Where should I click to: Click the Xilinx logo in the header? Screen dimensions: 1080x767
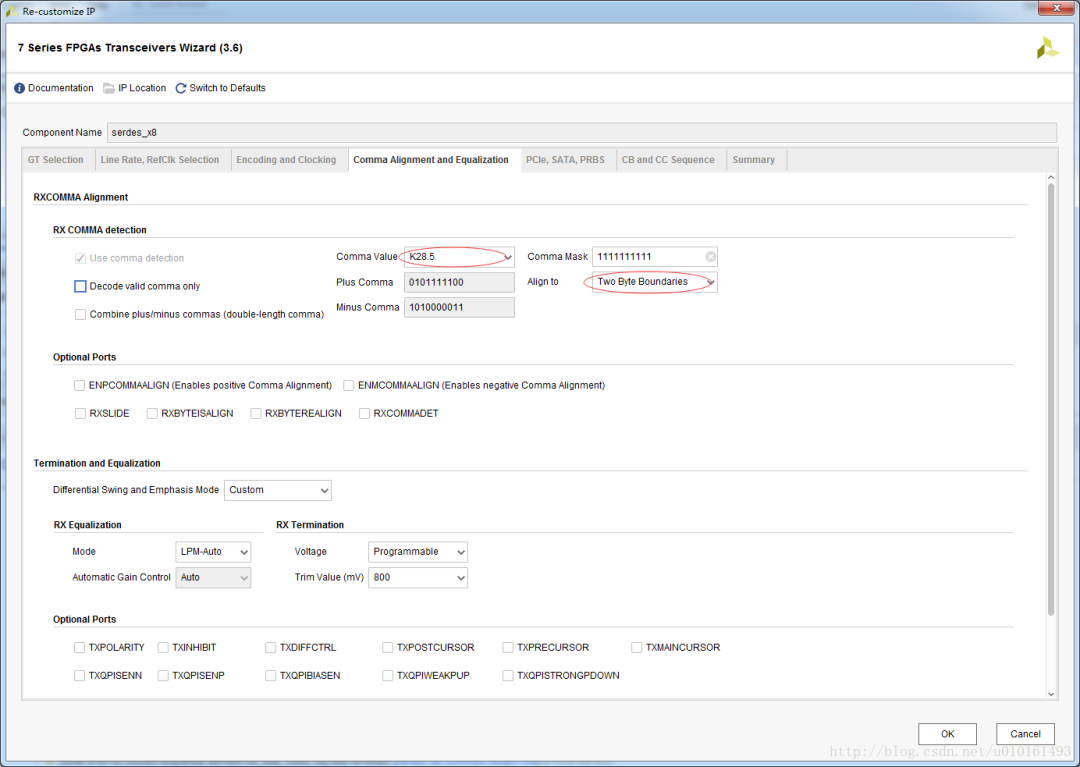pyautogui.click(x=1048, y=48)
